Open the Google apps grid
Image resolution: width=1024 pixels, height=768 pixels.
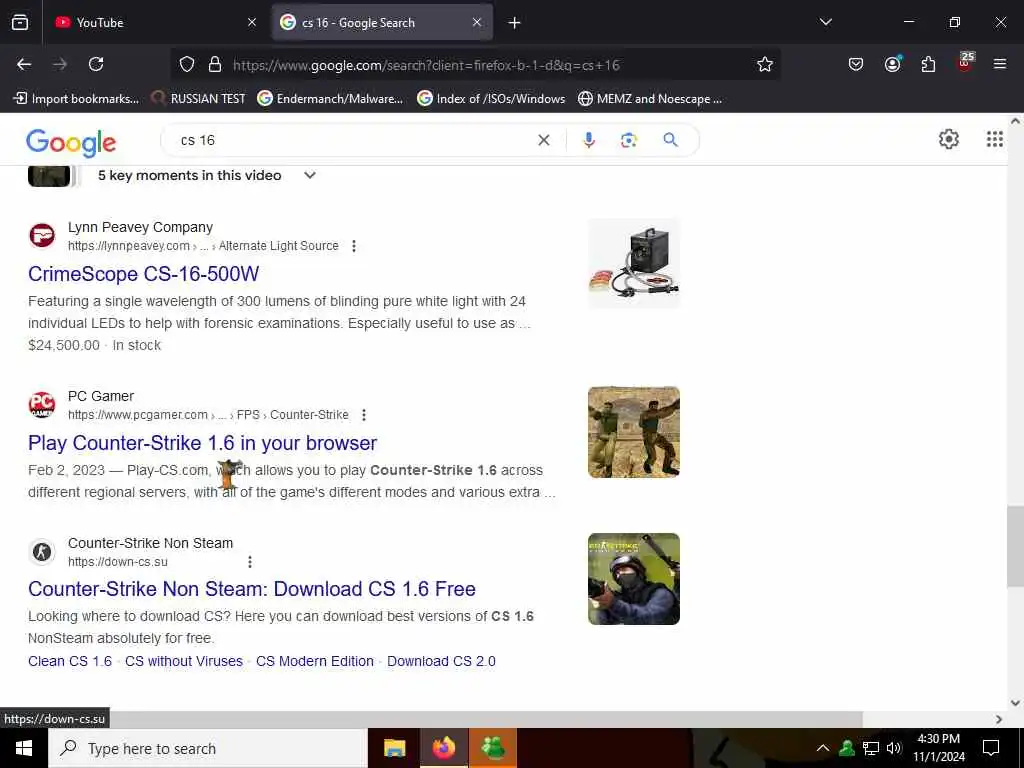tap(995, 139)
